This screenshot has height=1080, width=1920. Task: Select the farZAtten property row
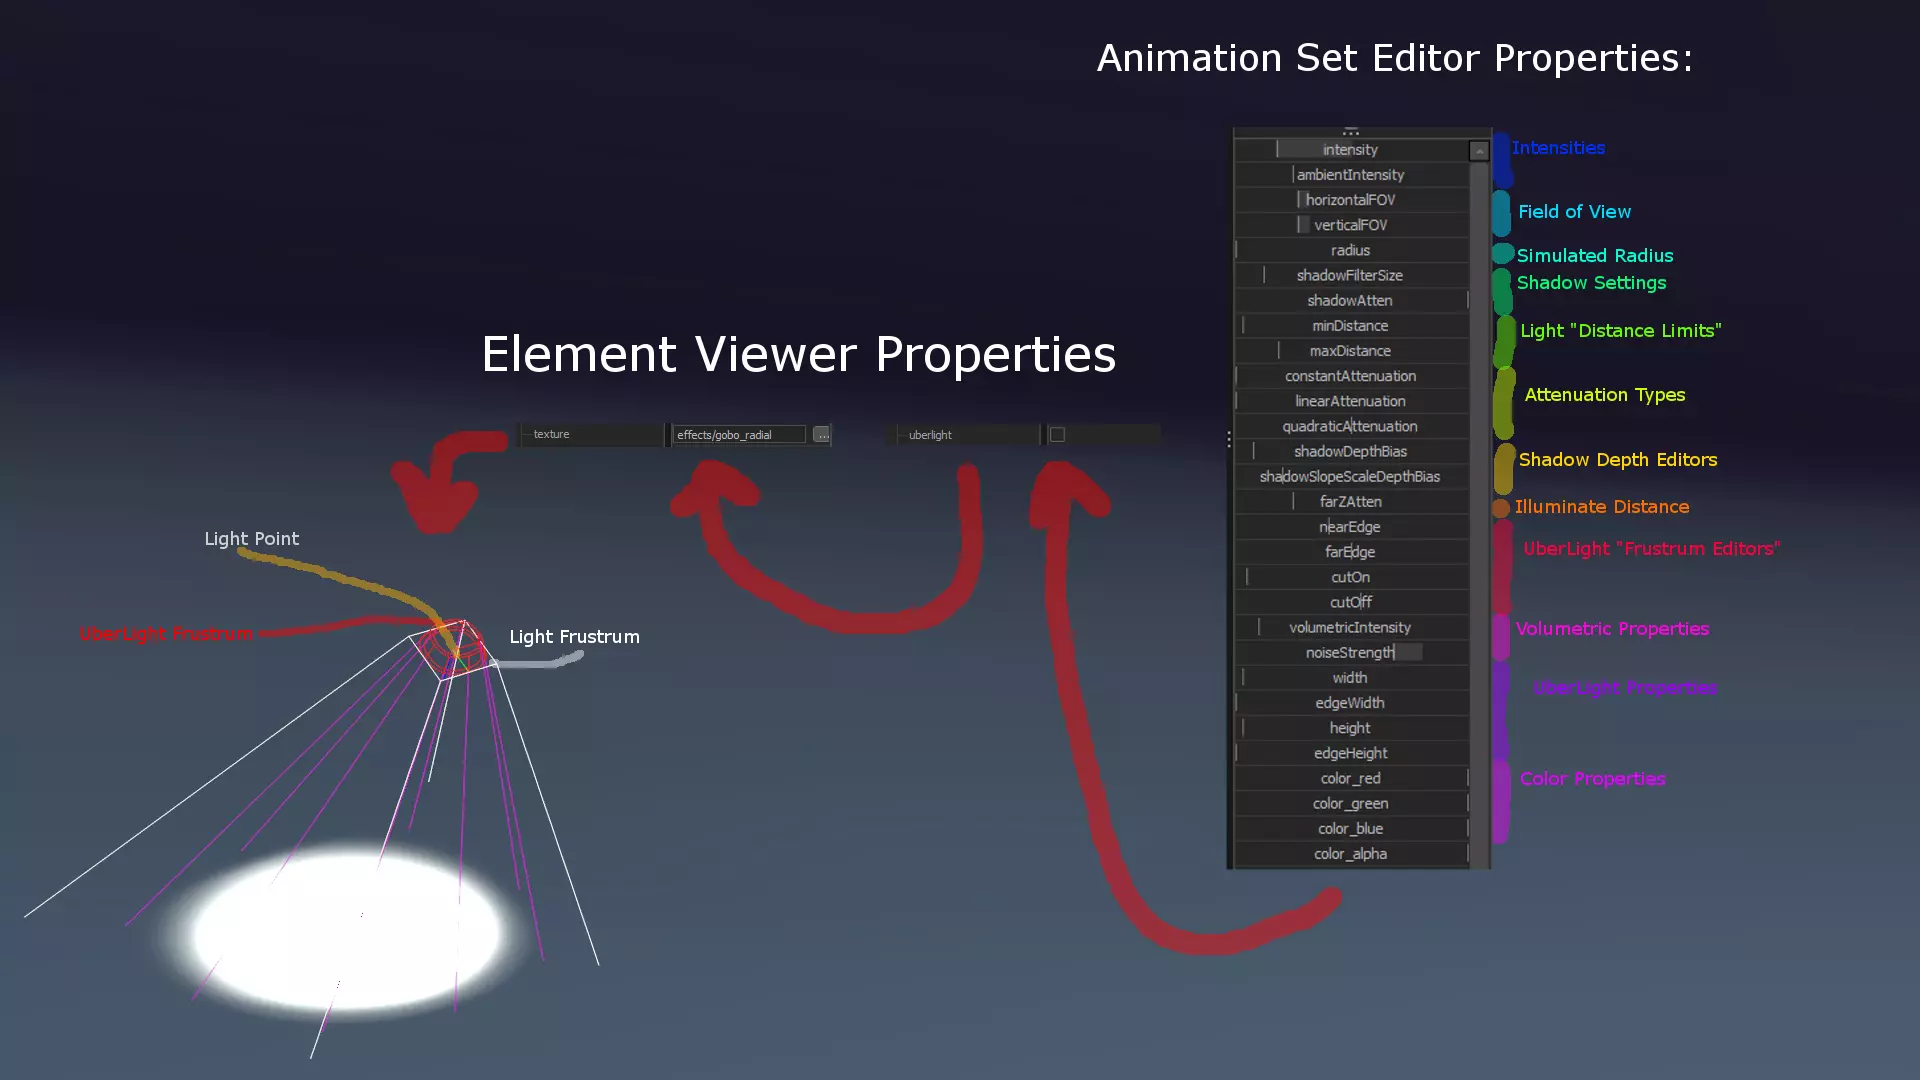coord(1350,502)
